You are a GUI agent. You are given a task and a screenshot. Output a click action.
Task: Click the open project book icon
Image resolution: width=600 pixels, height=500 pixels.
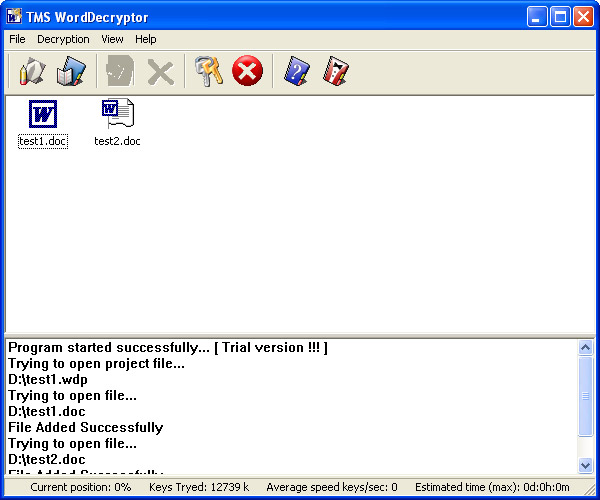[x=71, y=71]
